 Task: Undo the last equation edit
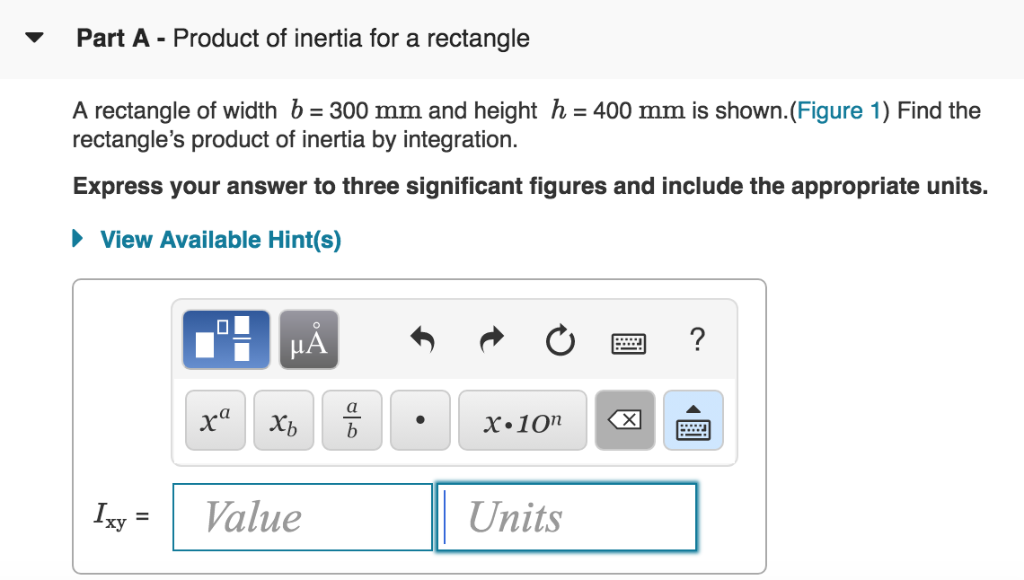[x=421, y=339]
